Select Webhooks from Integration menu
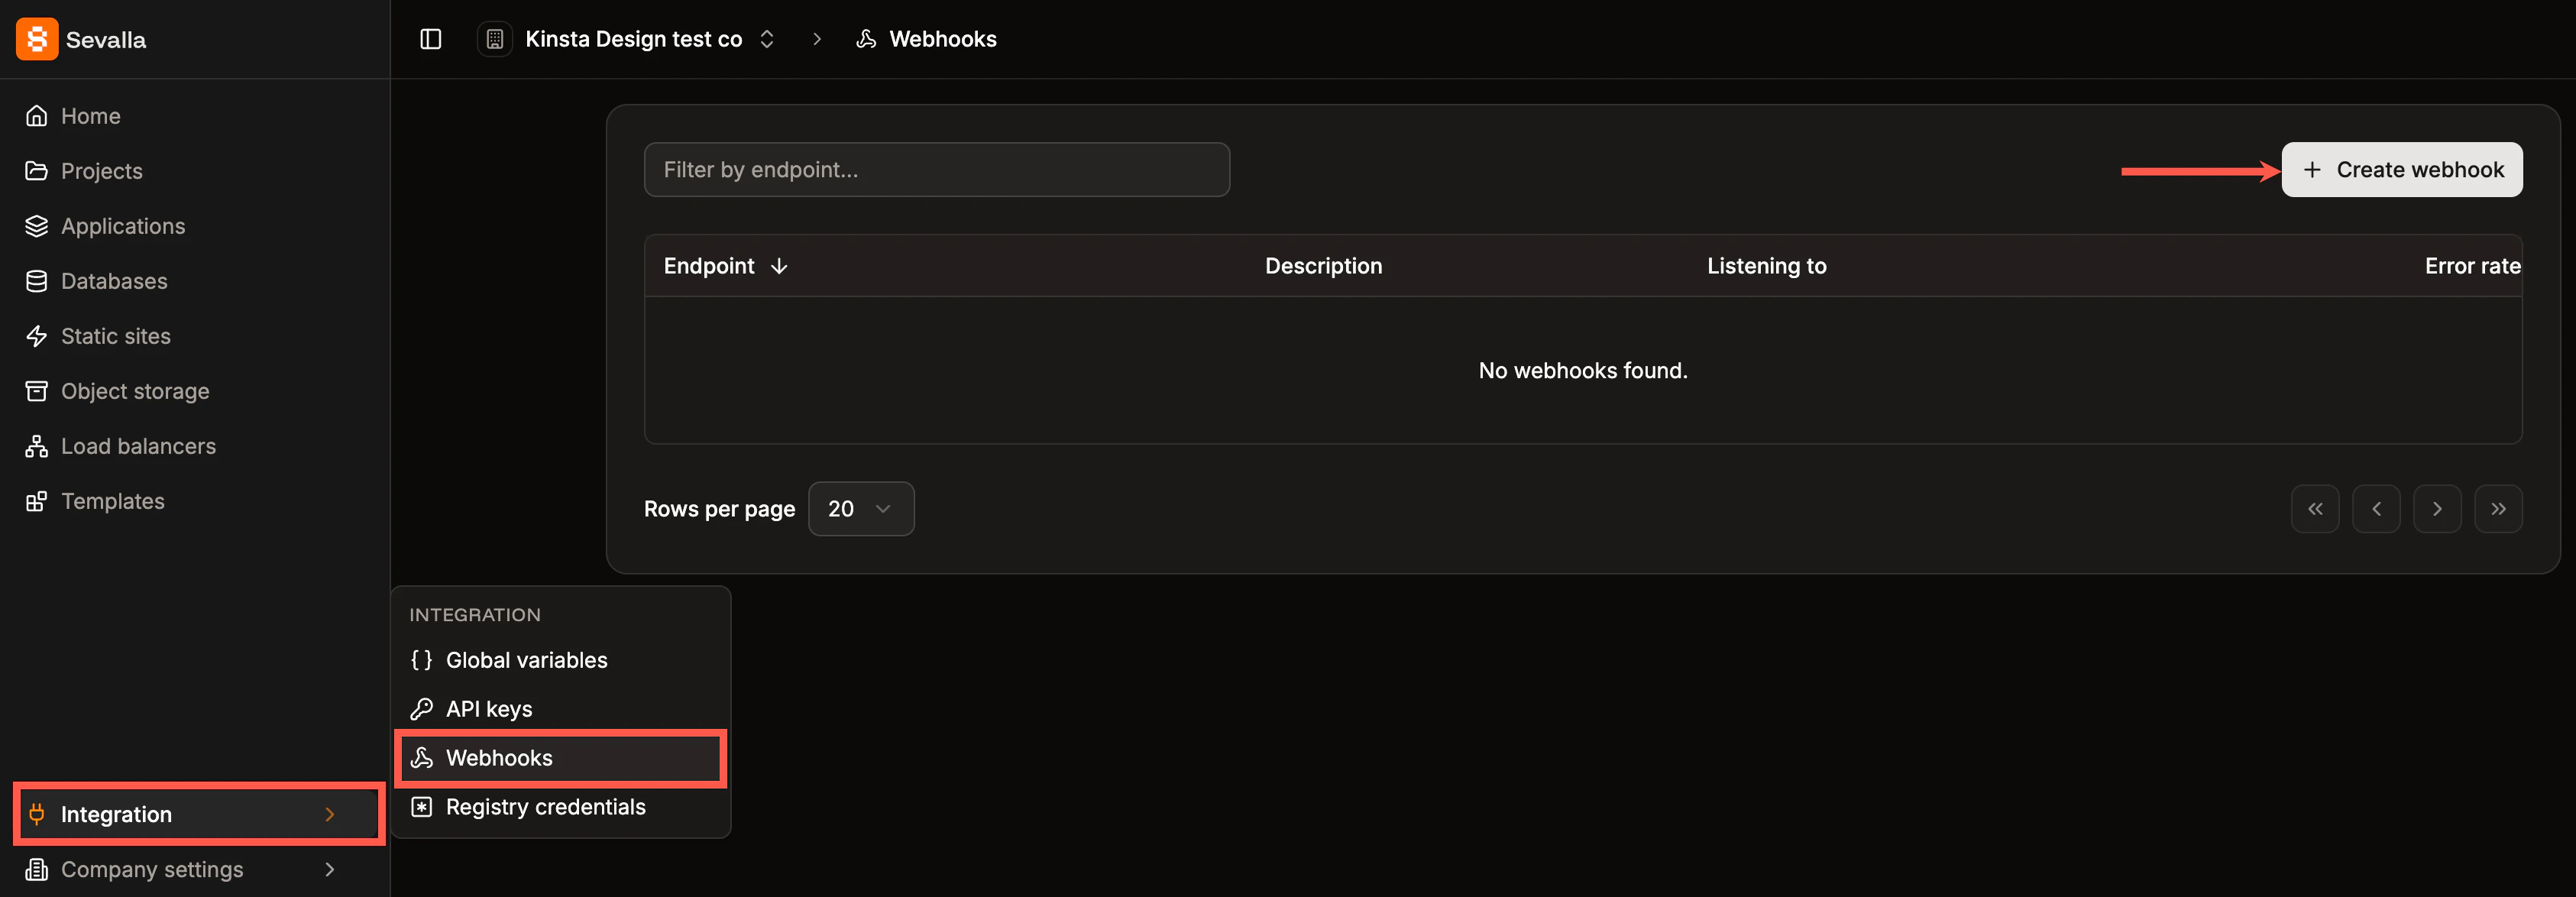The width and height of the screenshot is (2576, 897). tap(560, 758)
